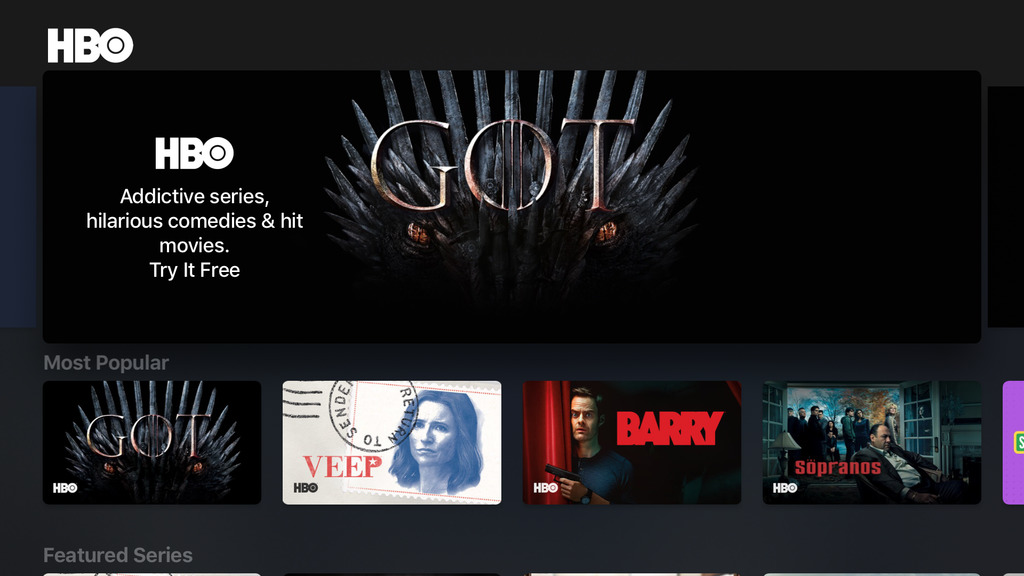Open the Game of Thrones hero banner artwork
1024x576 pixels.
click(x=512, y=206)
